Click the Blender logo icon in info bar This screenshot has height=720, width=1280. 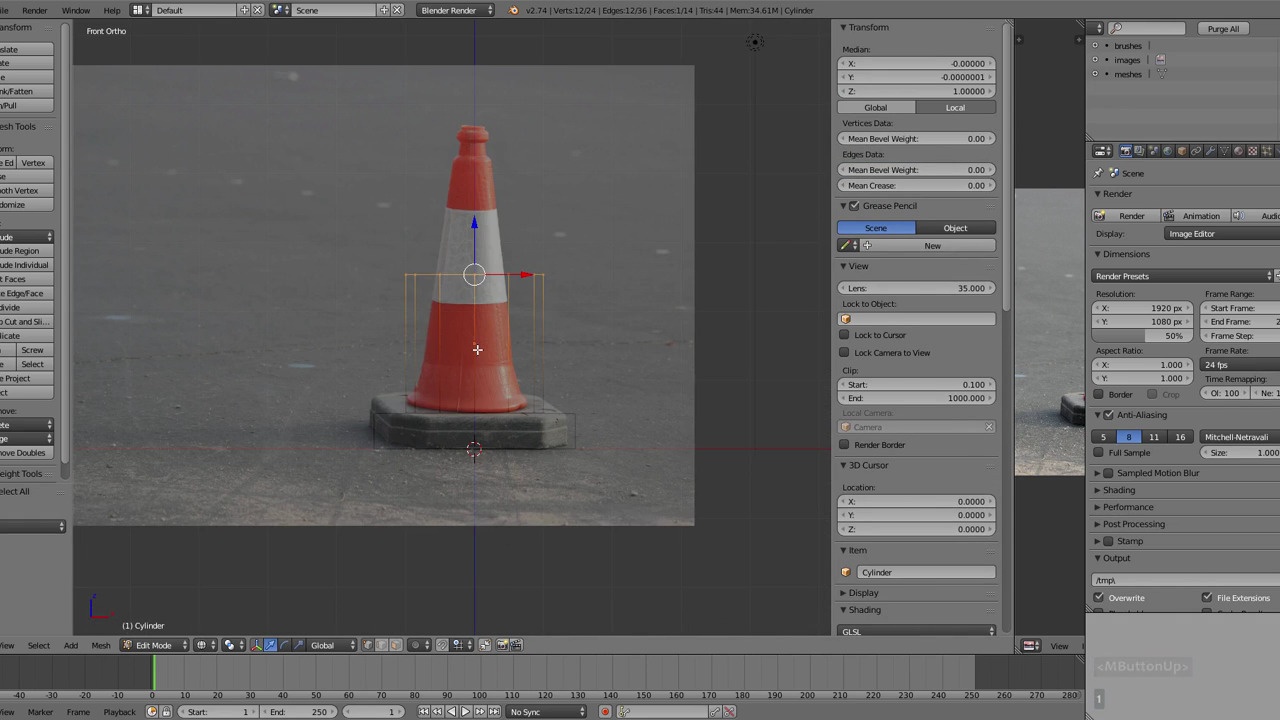514,10
